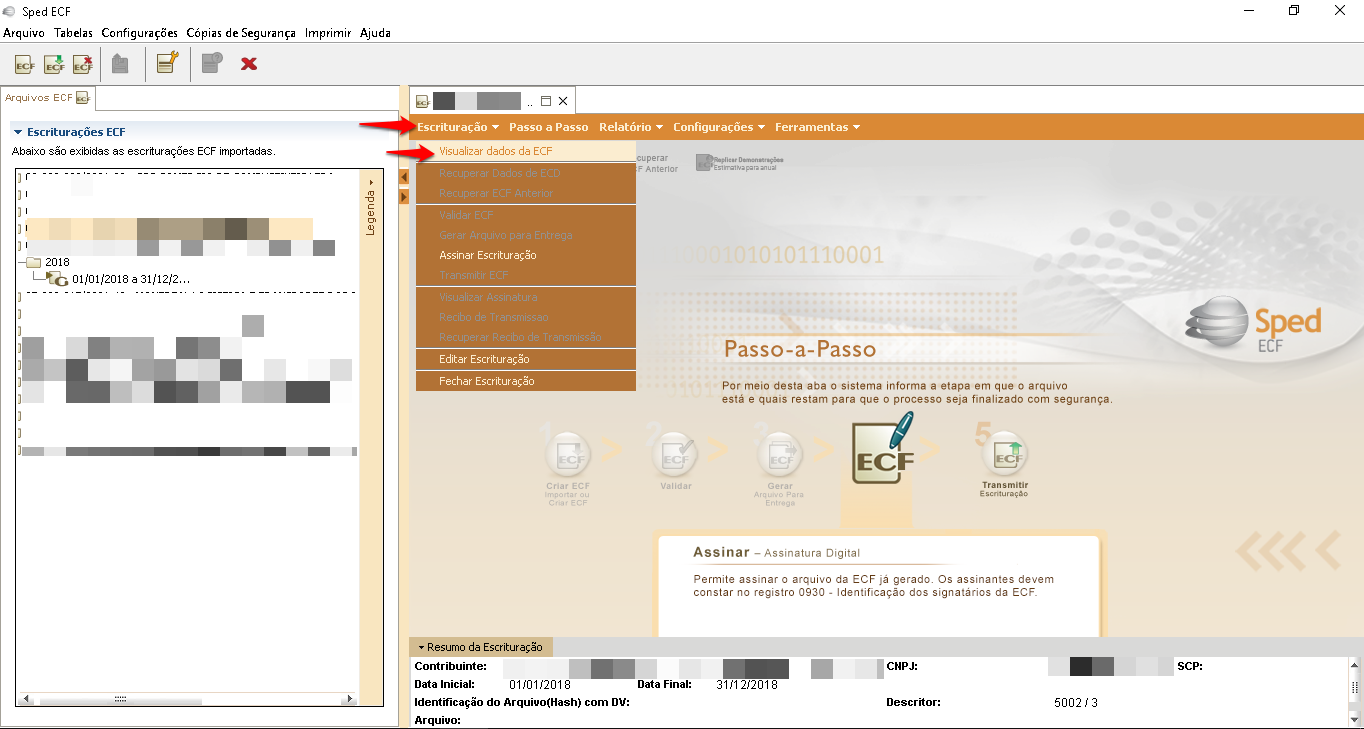Open the Imprimir menu
Viewport: 1364px width, 729px height.
[328, 33]
